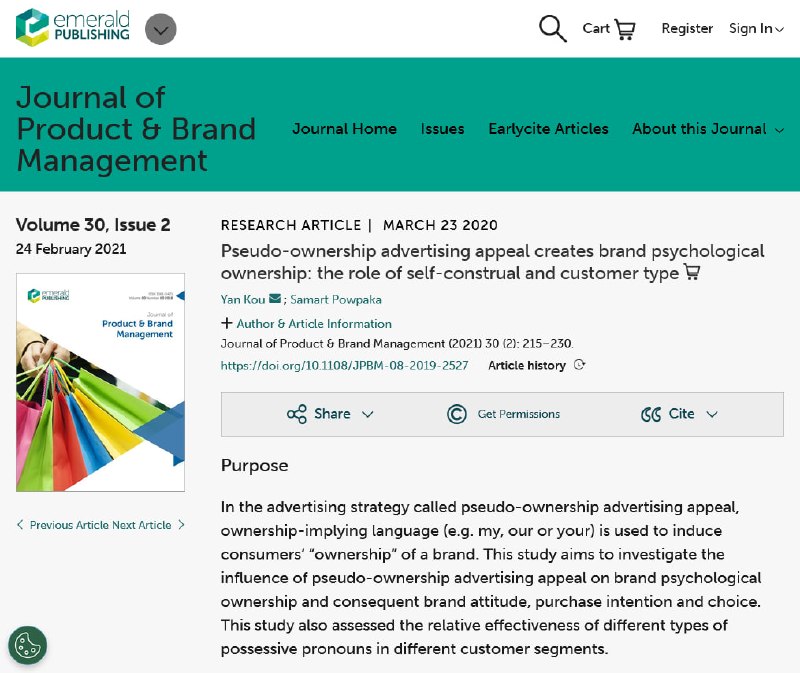Expand Author & Article Information
Image resolution: width=800 pixels, height=673 pixels.
pos(306,323)
